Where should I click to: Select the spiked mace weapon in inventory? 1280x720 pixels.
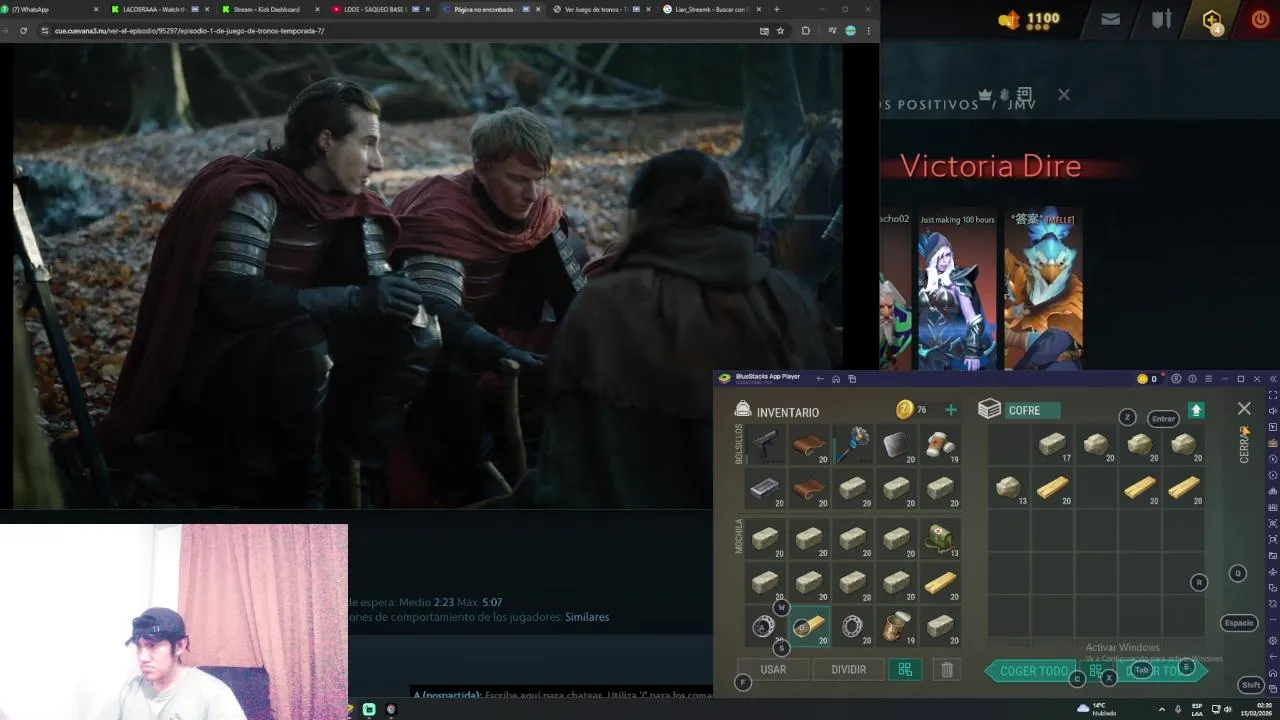(x=853, y=444)
